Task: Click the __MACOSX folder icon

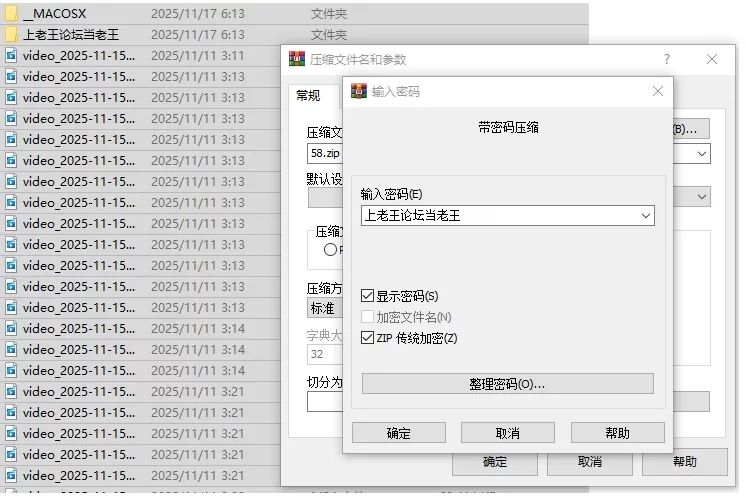Action: click(x=11, y=14)
